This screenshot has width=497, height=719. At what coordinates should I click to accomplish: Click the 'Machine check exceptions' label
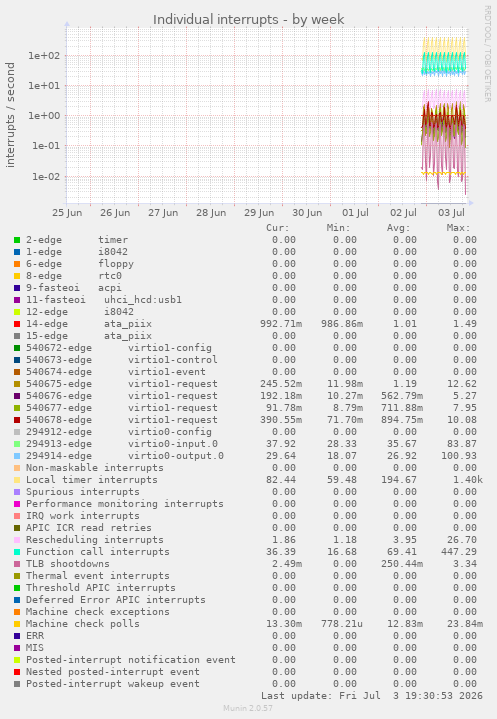(x=98, y=612)
